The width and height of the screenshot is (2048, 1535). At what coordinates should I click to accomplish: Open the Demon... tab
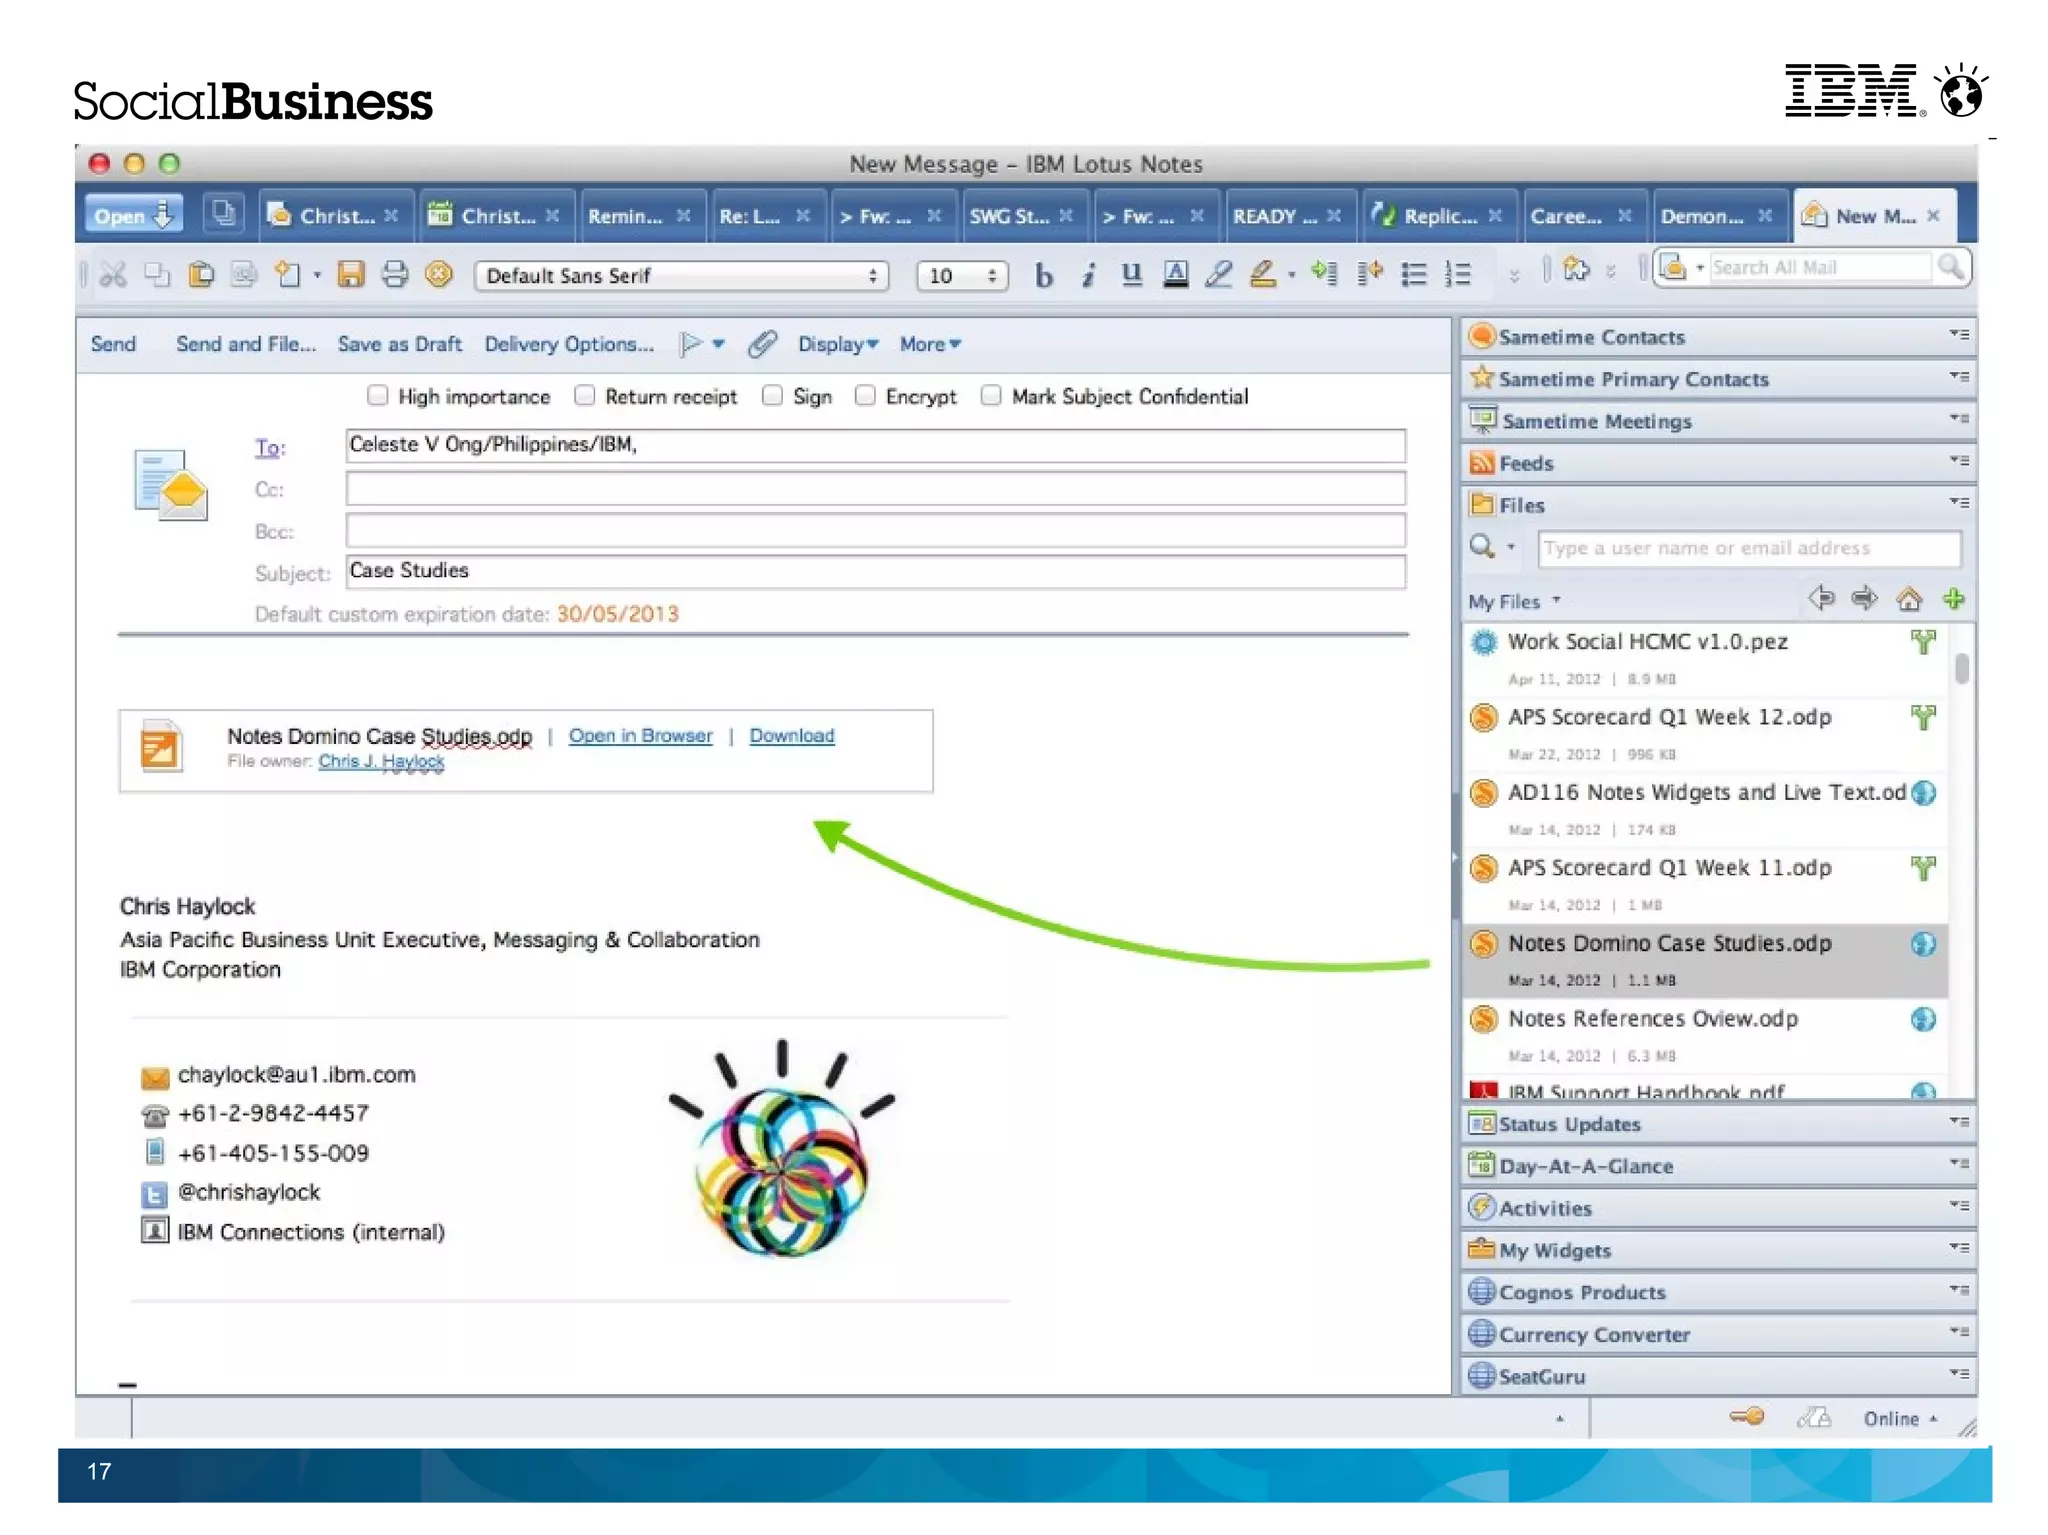[1701, 216]
